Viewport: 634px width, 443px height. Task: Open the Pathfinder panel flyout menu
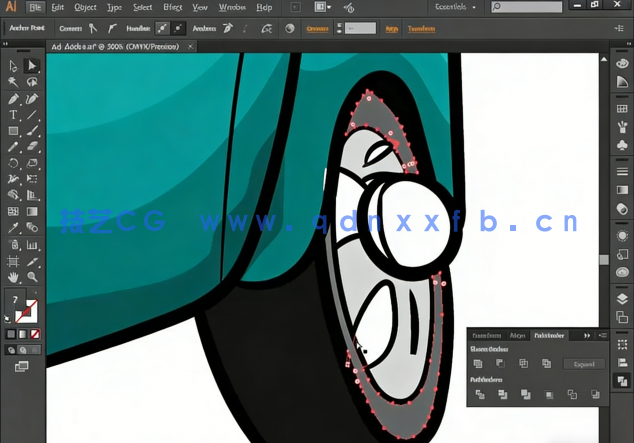pos(602,335)
